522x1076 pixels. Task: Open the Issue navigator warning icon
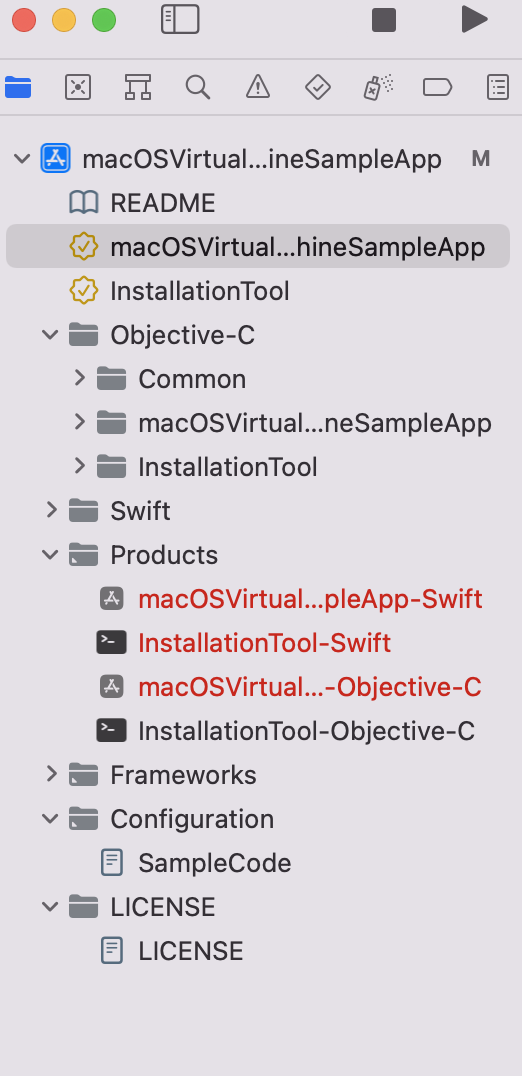pos(258,87)
